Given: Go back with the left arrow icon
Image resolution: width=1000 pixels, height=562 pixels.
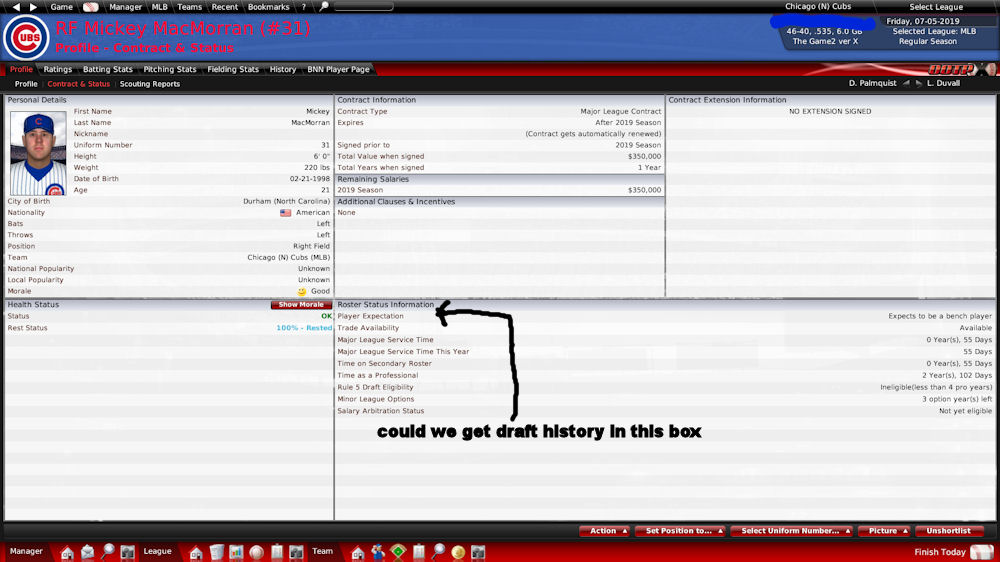Looking at the screenshot, I should point(17,7).
